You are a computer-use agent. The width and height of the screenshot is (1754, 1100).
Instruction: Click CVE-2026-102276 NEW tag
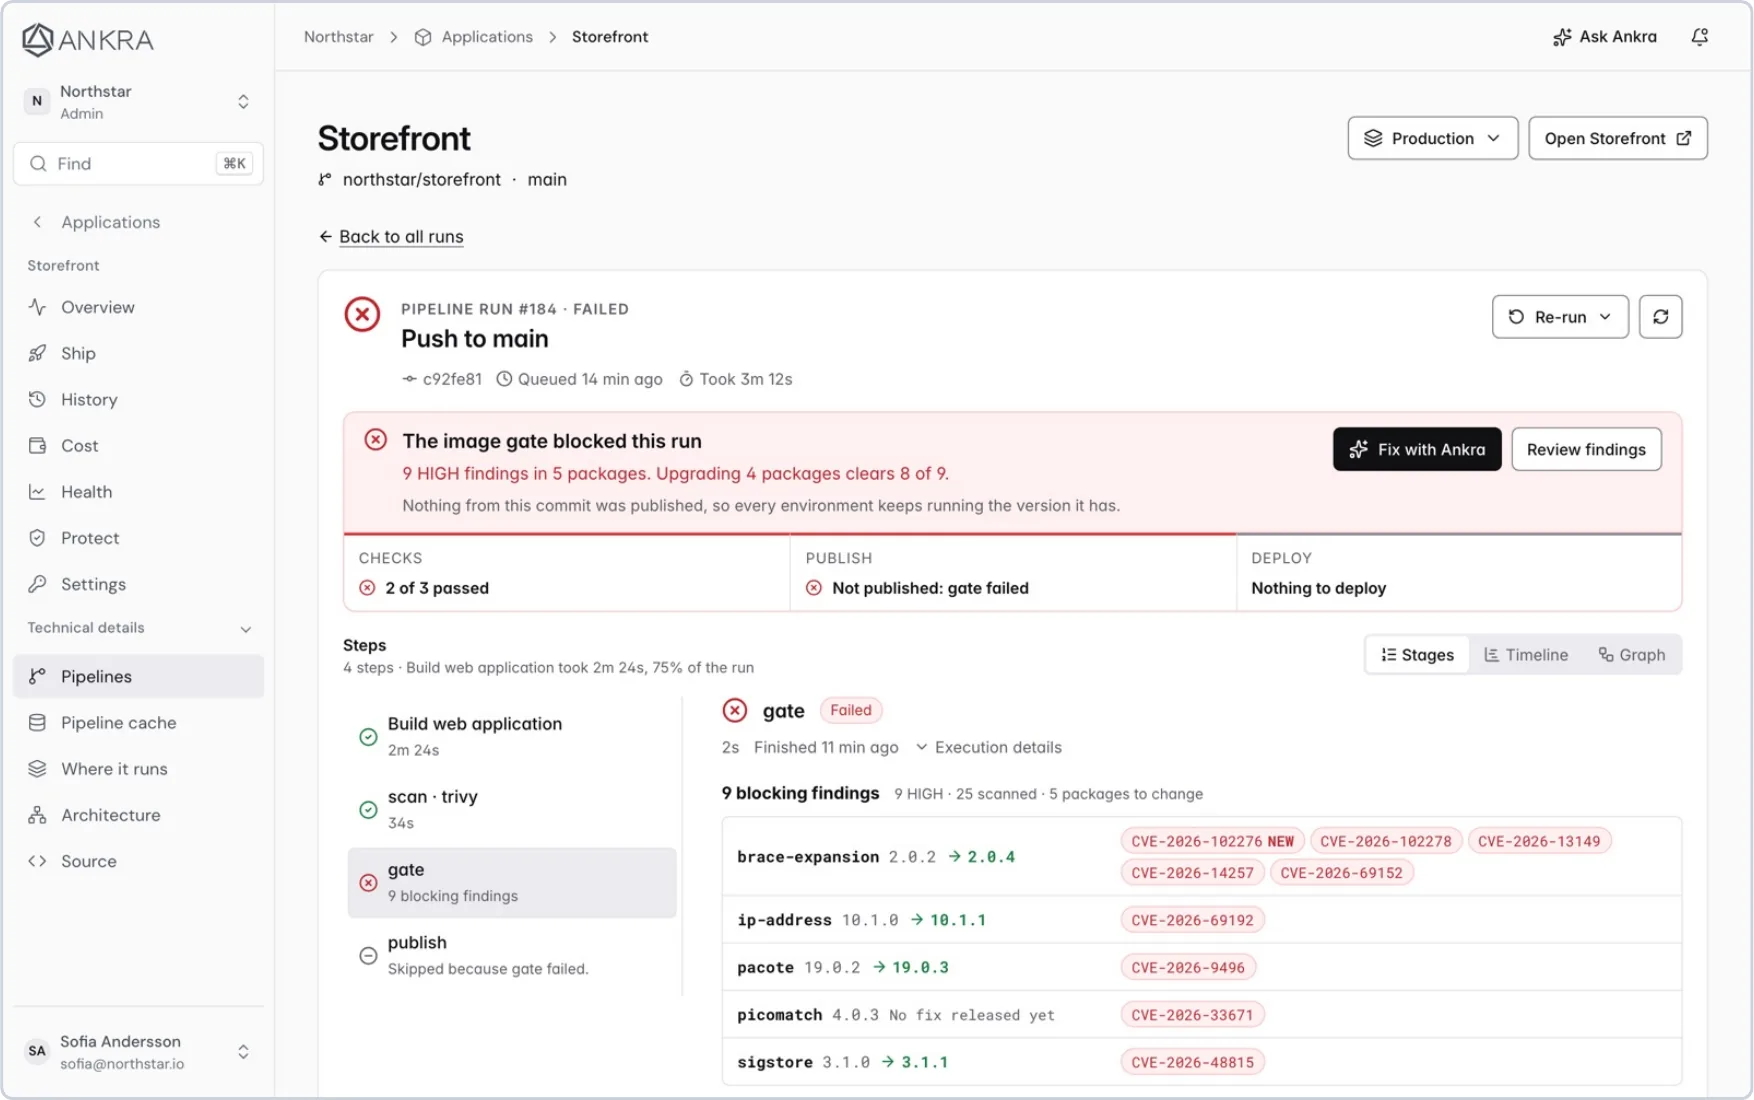point(1212,841)
